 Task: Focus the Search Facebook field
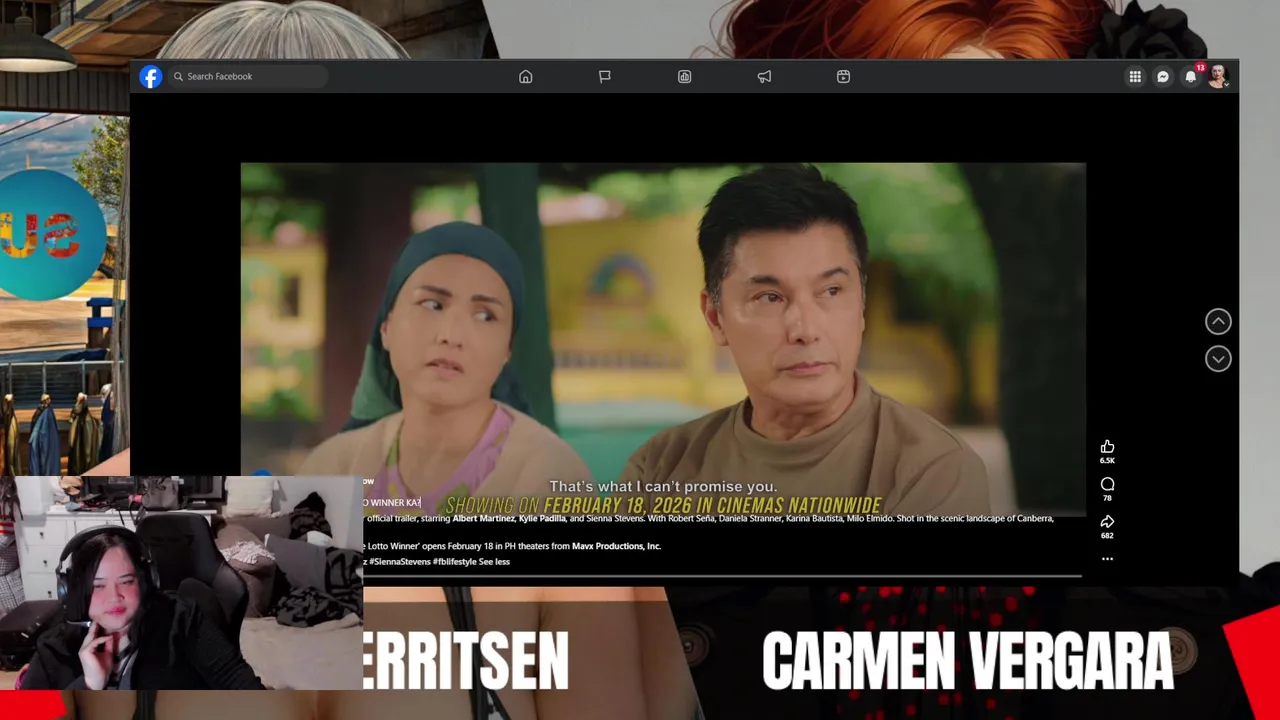click(x=248, y=76)
